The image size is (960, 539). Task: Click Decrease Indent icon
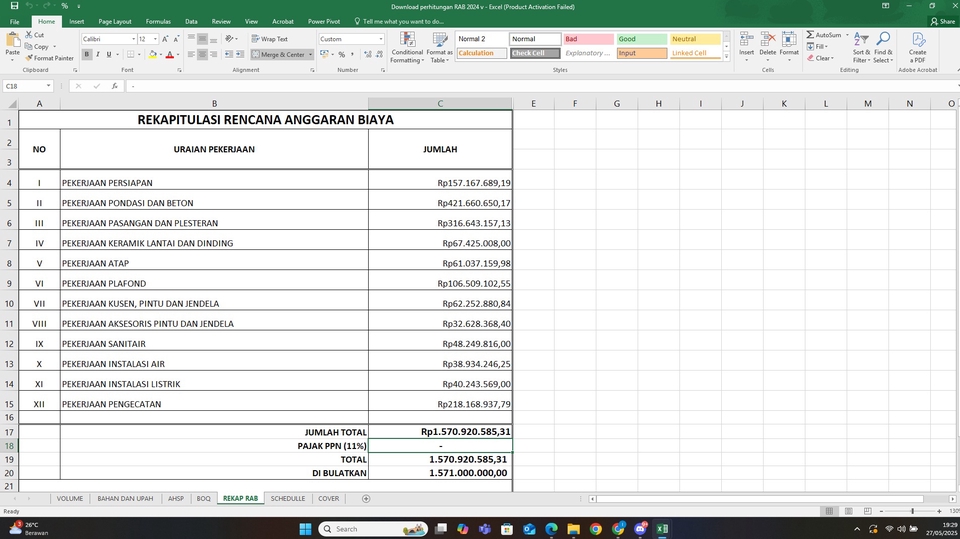click(x=228, y=55)
